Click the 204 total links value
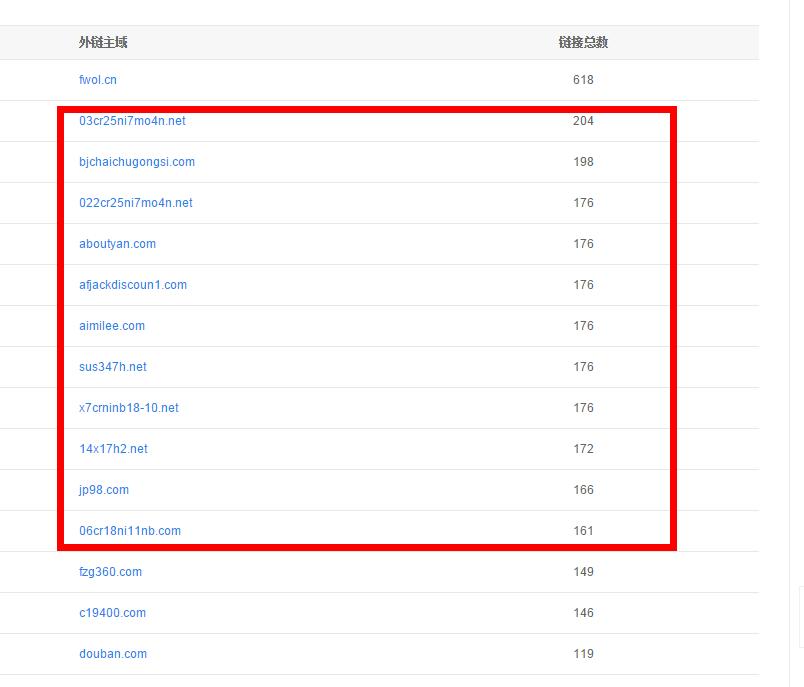The width and height of the screenshot is (804, 687). tap(583, 121)
